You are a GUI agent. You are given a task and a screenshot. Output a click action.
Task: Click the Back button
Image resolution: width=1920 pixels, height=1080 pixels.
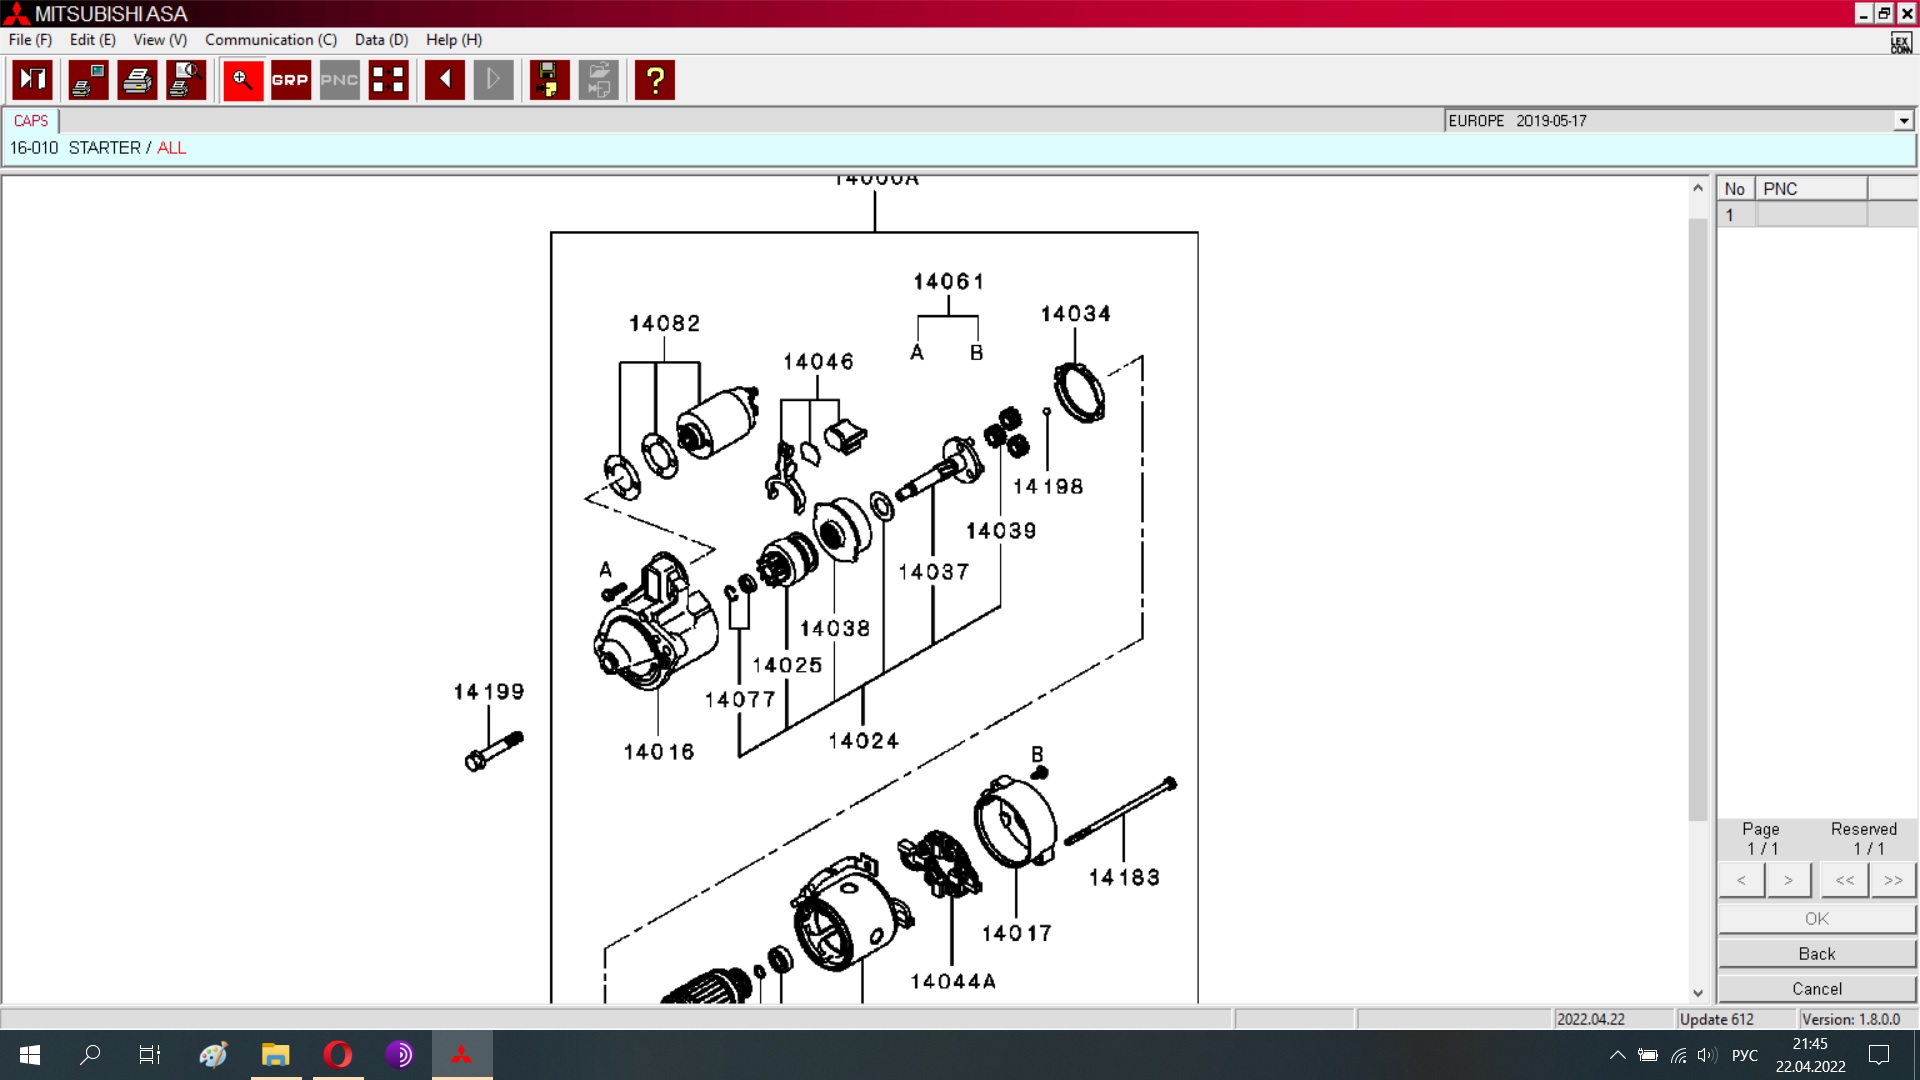click(x=1816, y=953)
